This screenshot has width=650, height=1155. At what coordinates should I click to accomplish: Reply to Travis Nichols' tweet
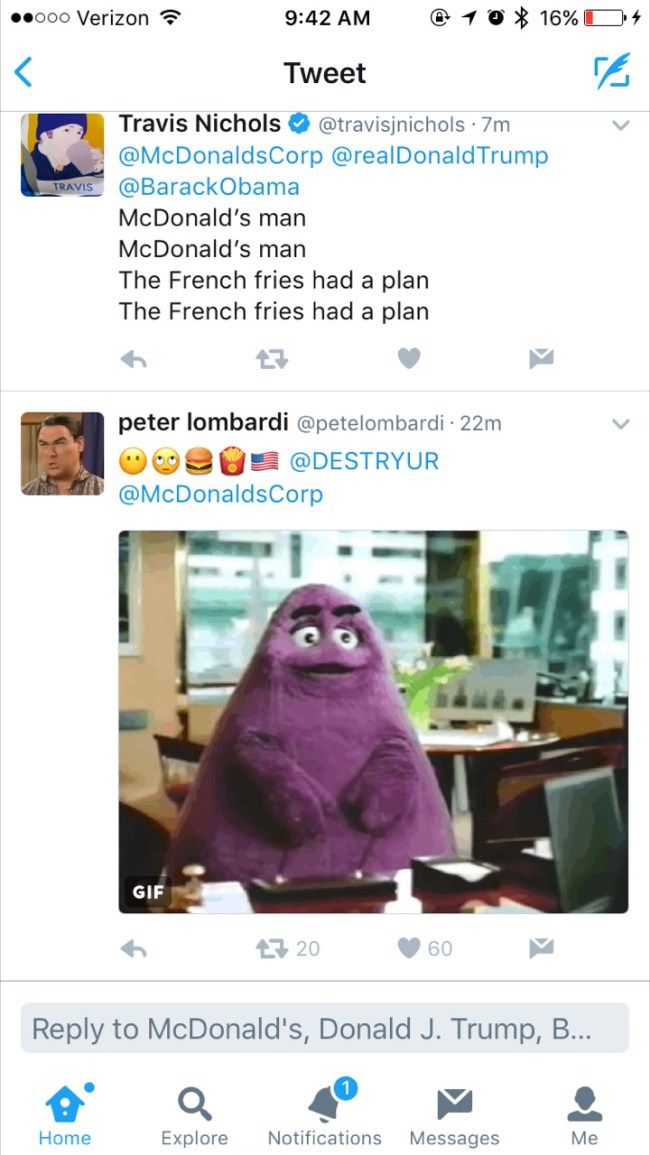point(133,359)
